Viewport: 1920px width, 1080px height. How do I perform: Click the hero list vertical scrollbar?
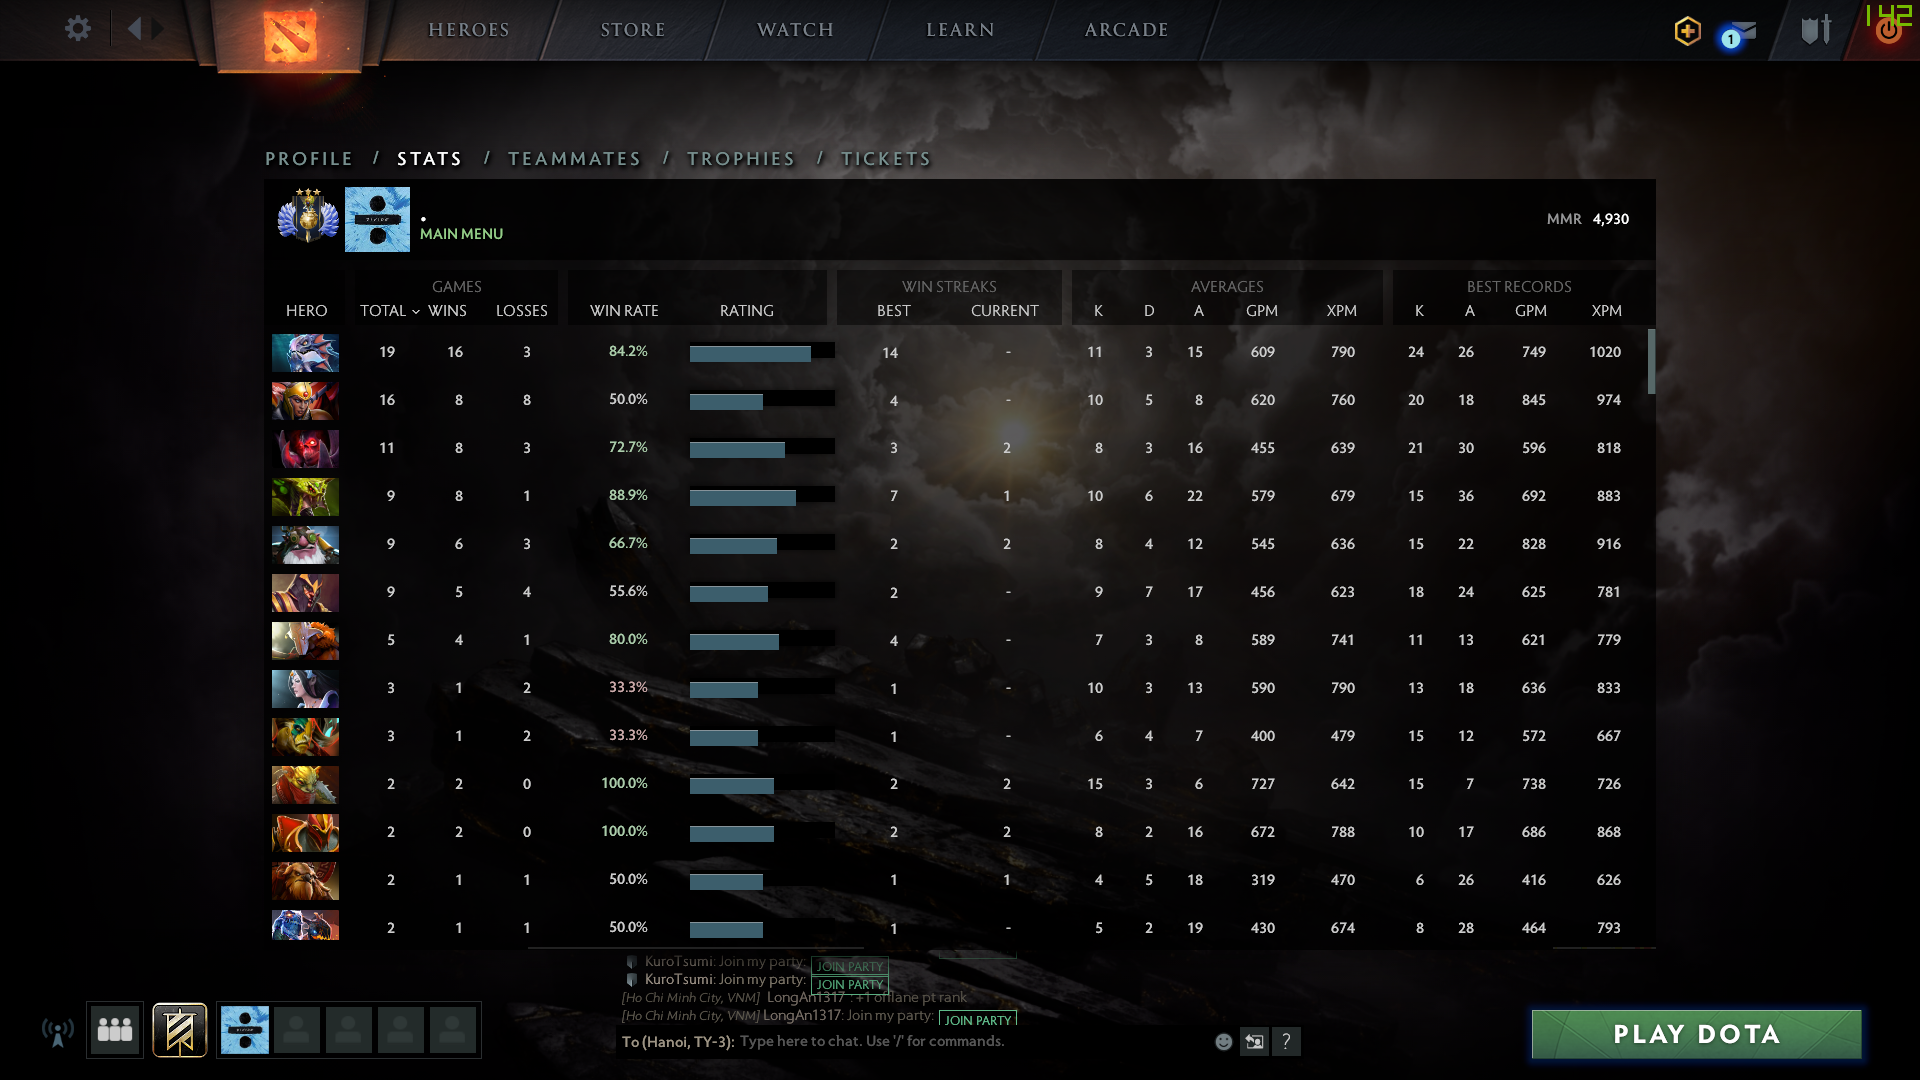[1651, 362]
